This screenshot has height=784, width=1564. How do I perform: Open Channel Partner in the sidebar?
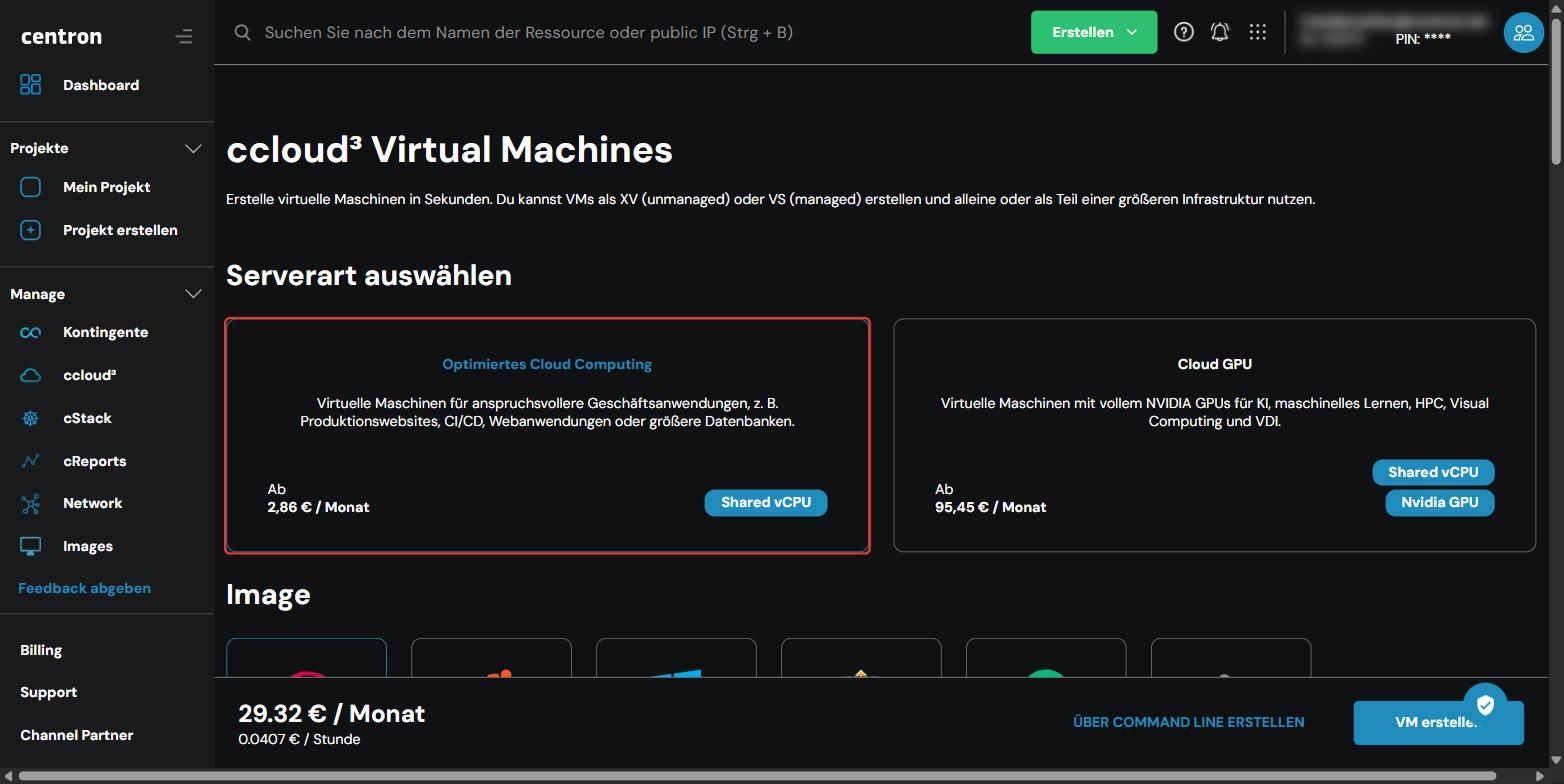(76, 735)
